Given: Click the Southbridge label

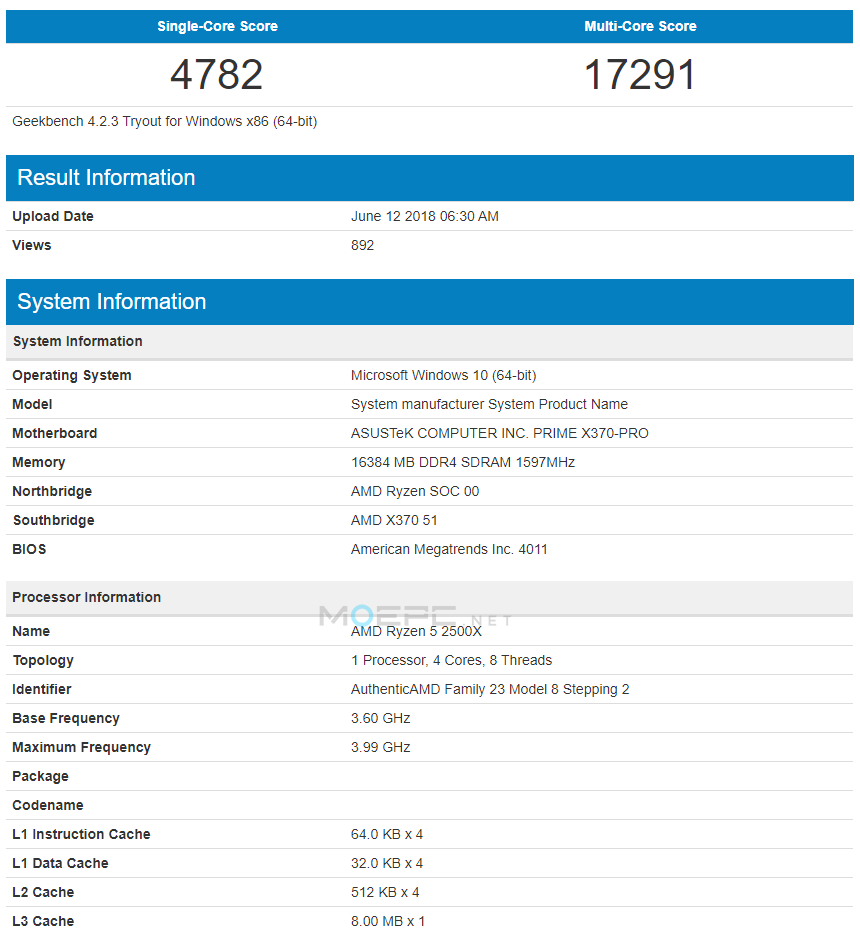Looking at the screenshot, I should click(x=54, y=520).
